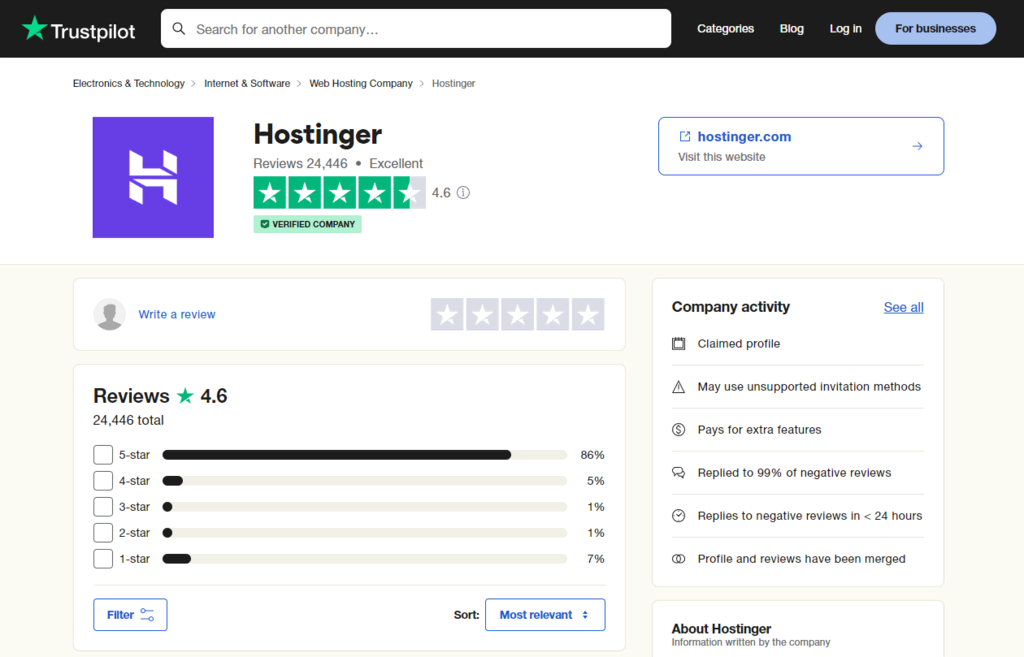
Task: Click the For businesses button
Action: pos(935,29)
